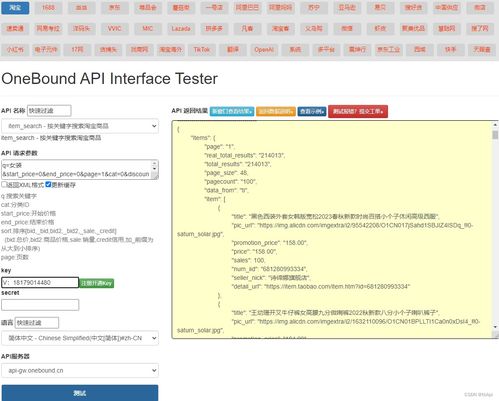Open the TikTok platform tab
The width and height of the screenshot is (499, 401).
tap(202, 50)
